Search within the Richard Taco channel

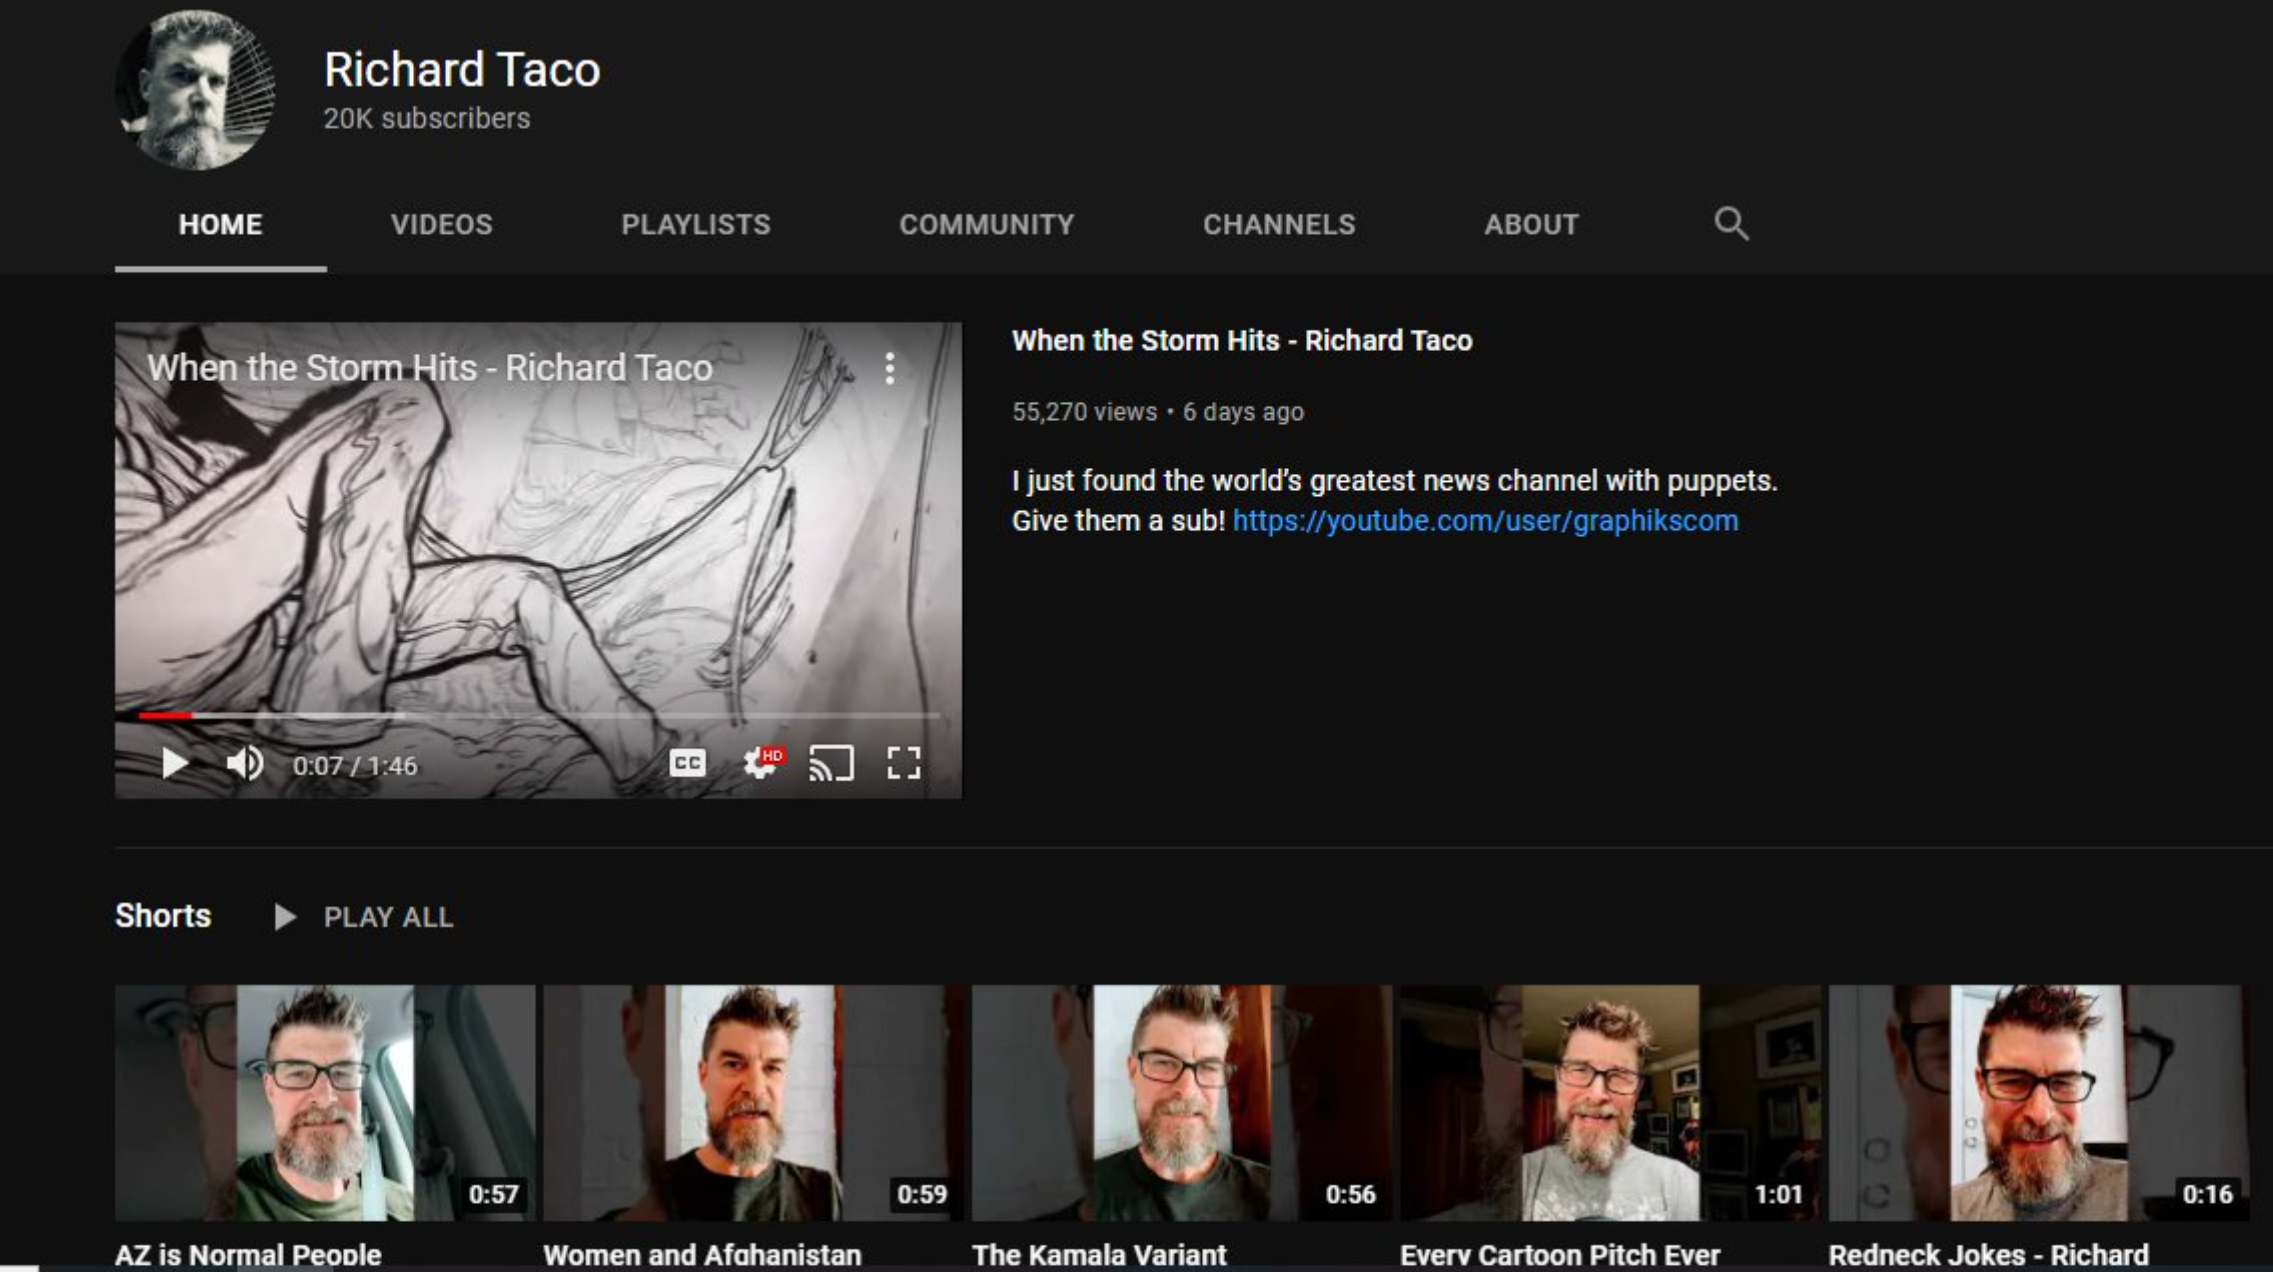[1731, 224]
